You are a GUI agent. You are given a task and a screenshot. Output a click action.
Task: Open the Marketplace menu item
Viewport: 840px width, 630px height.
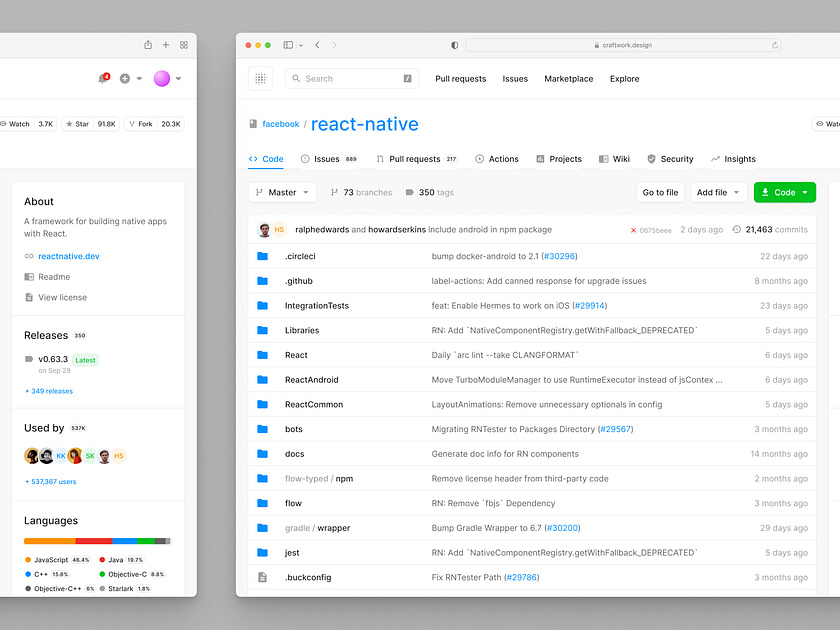(568, 78)
